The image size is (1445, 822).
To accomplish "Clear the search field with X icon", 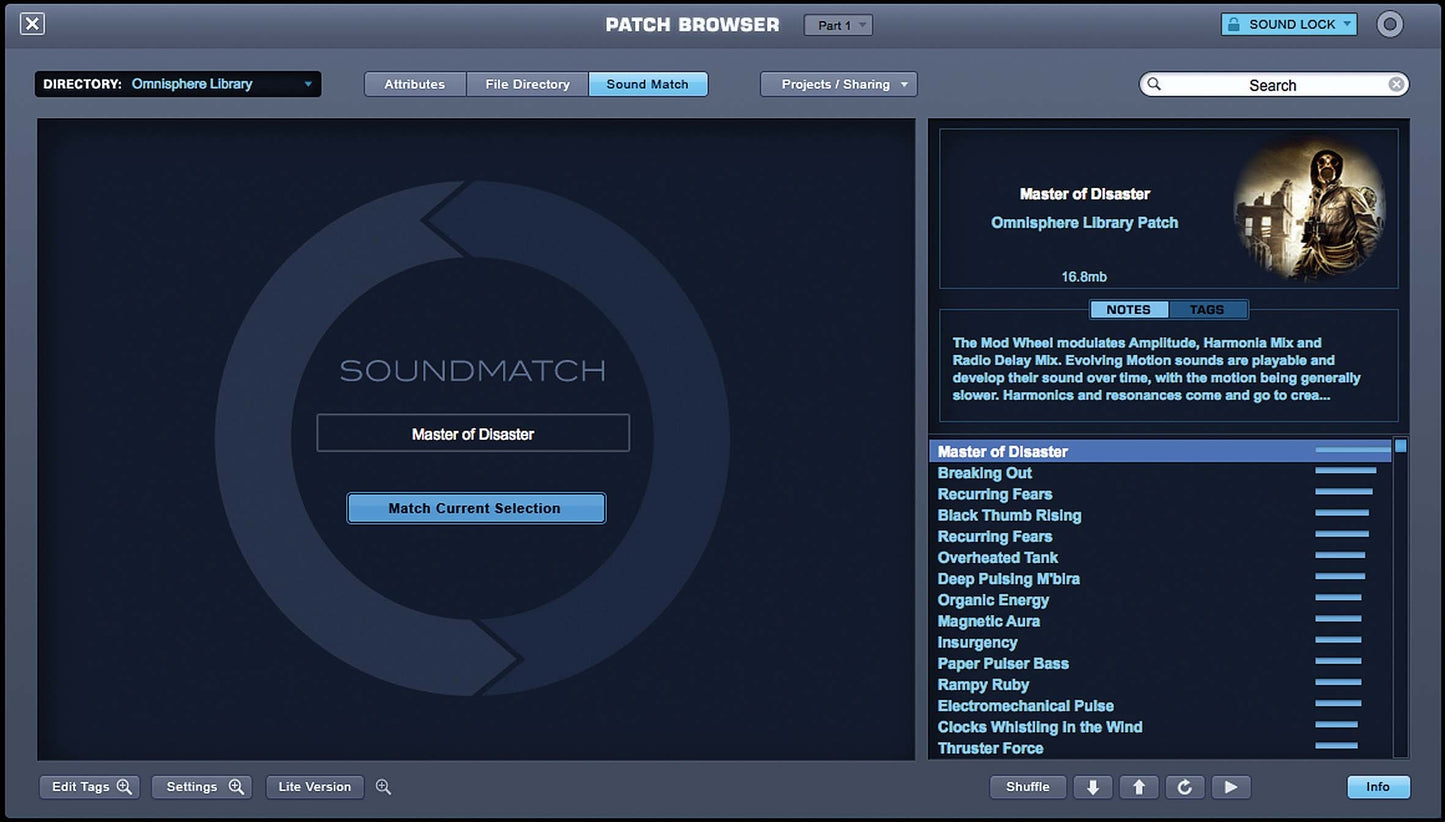I will (1396, 85).
